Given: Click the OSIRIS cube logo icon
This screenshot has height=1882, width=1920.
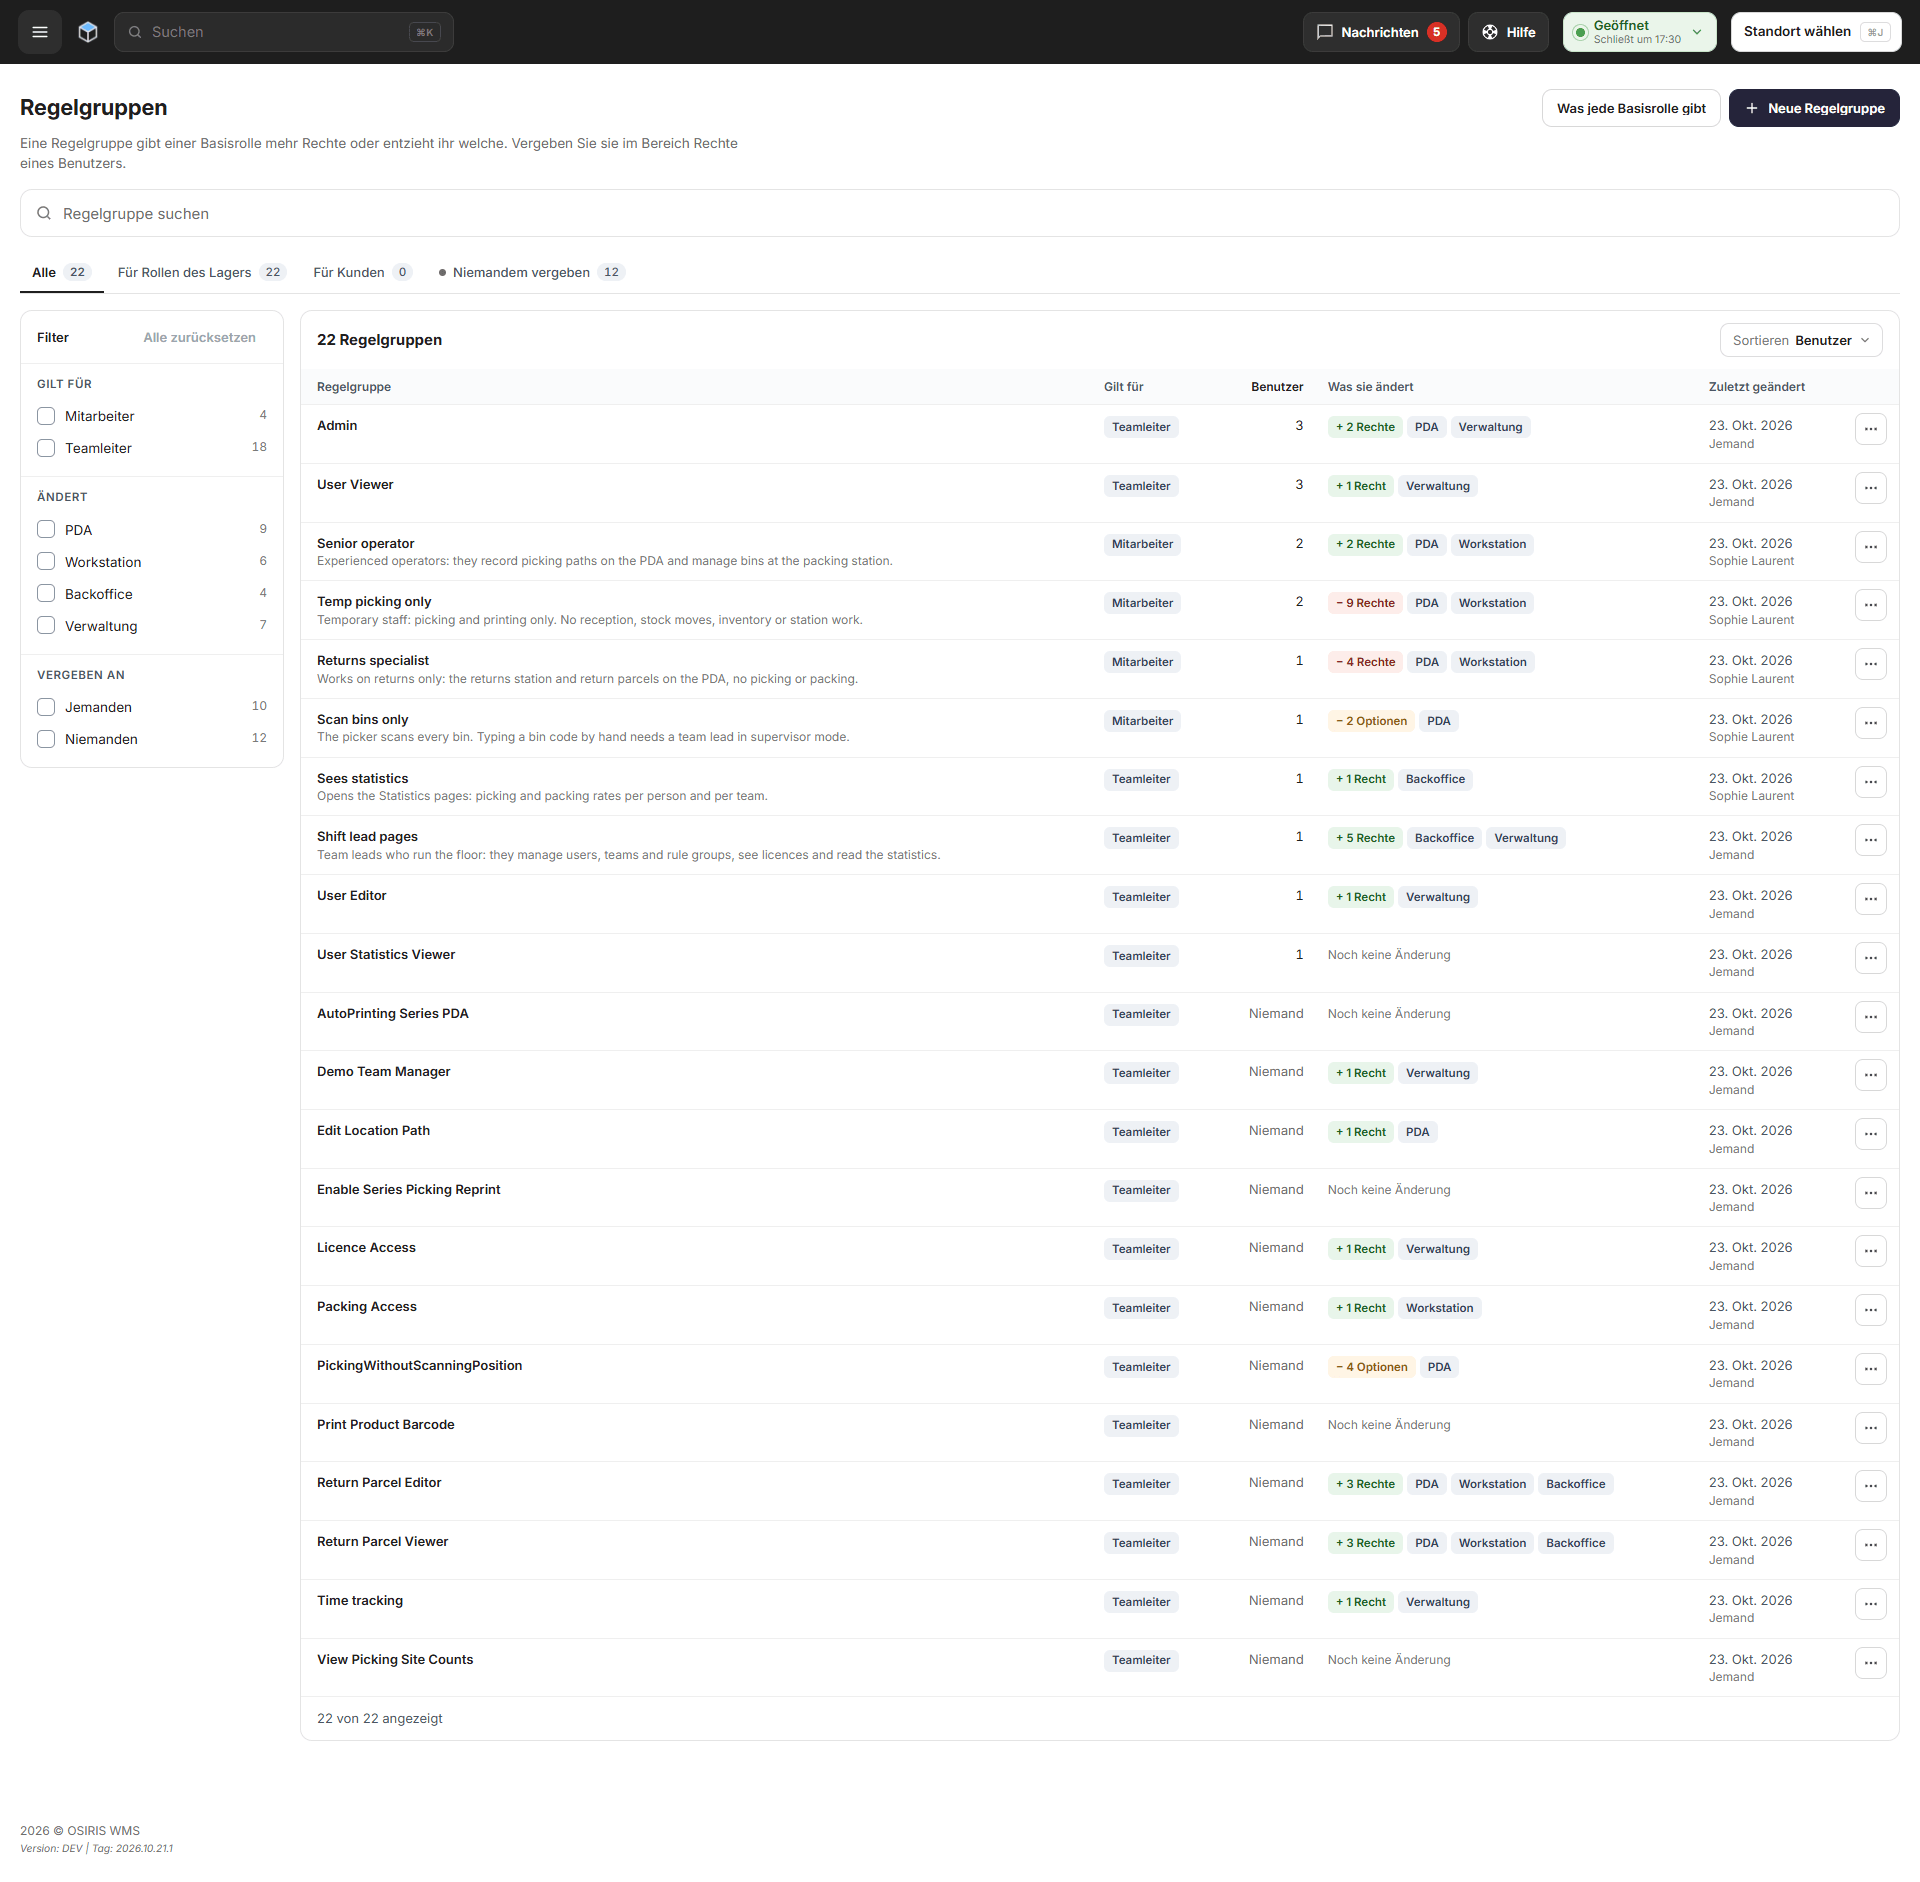Looking at the screenshot, I should click(x=88, y=32).
